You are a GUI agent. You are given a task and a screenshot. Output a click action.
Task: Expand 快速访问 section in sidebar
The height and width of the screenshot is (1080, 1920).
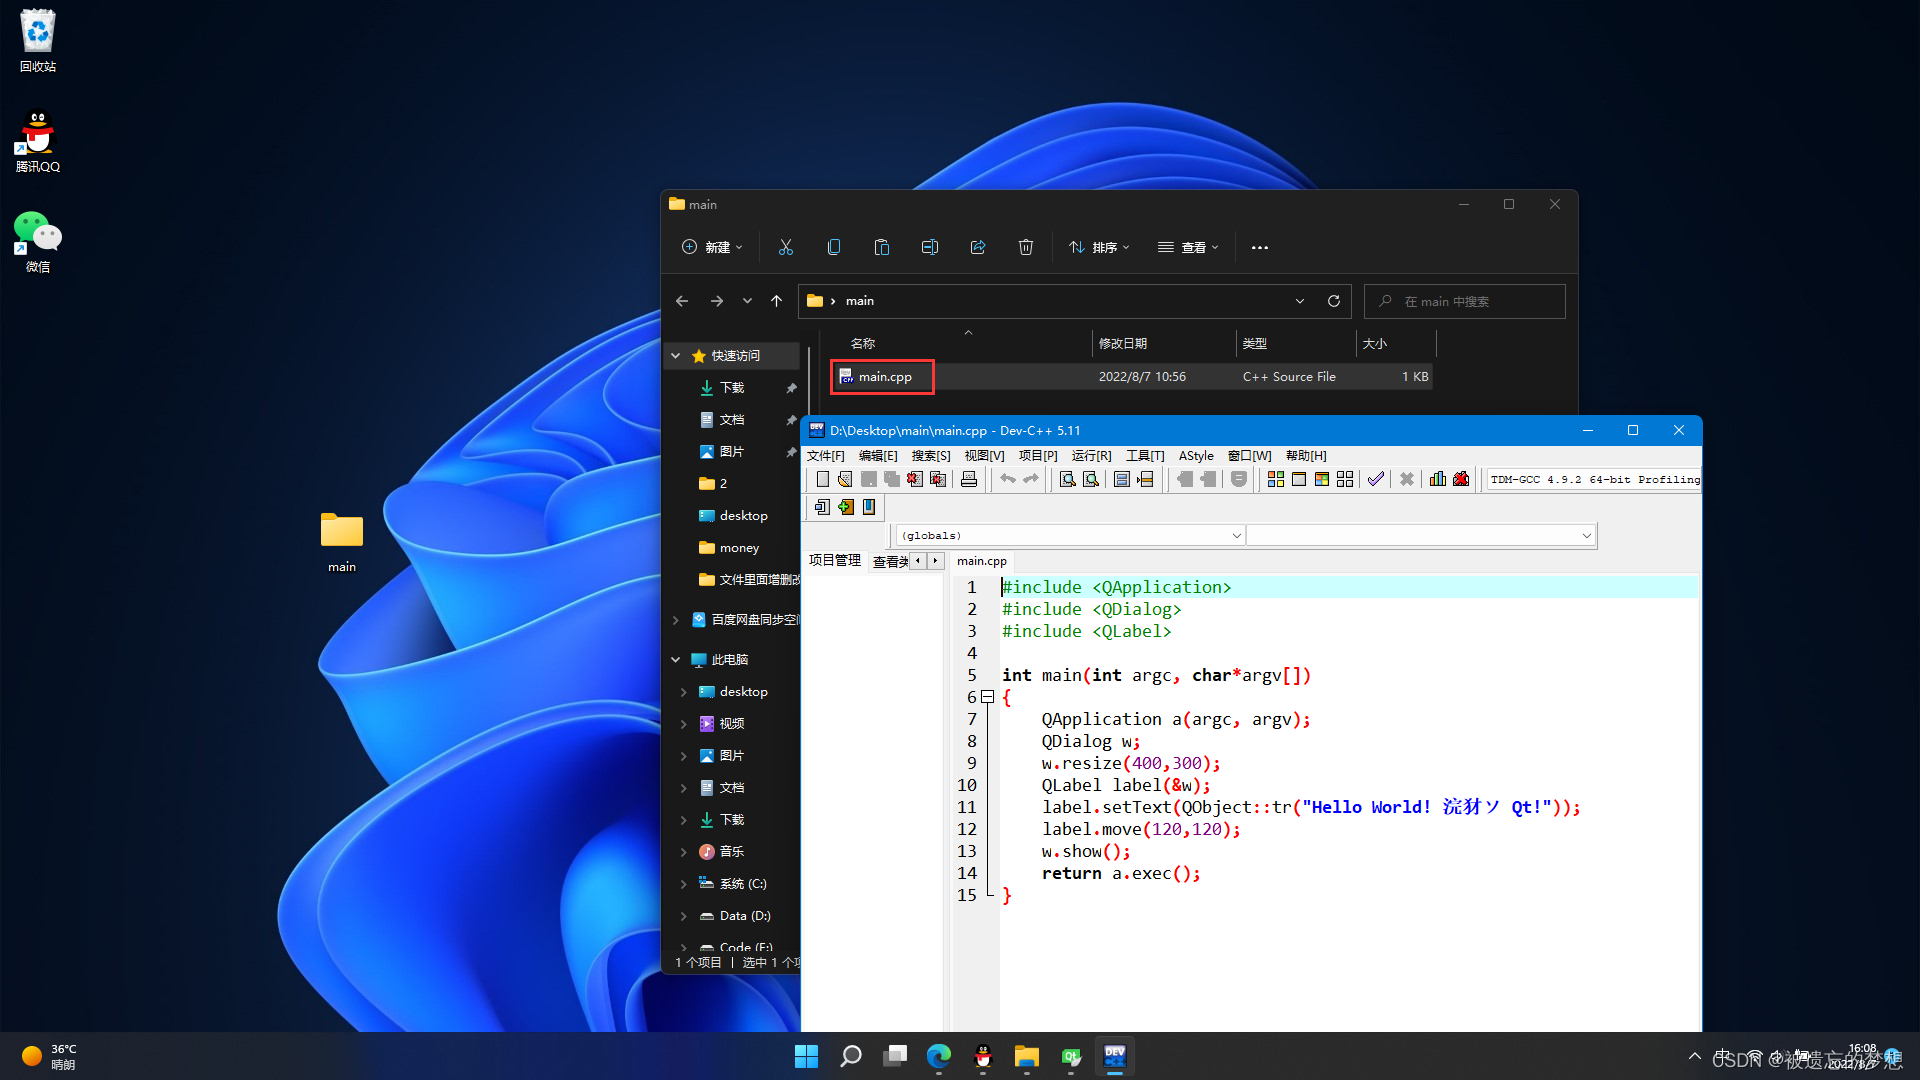point(675,355)
